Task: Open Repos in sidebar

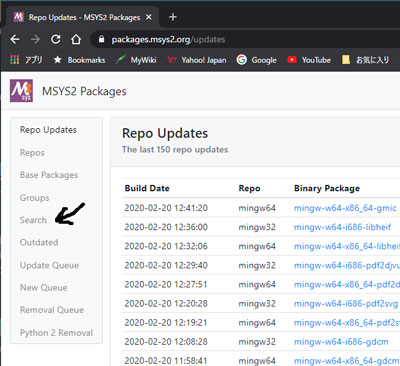Action: tap(32, 153)
